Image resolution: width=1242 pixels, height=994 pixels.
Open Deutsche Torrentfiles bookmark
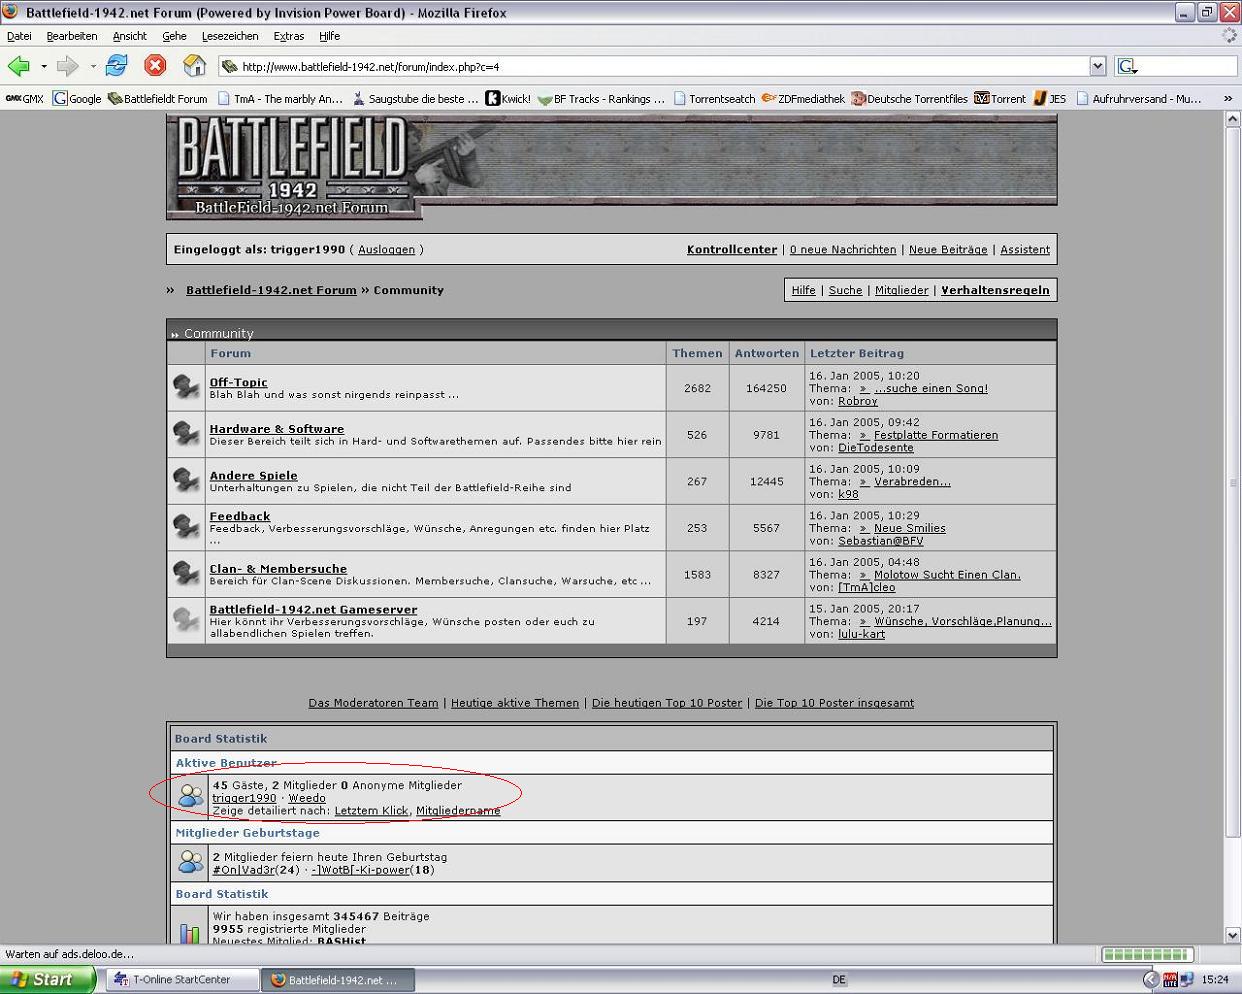[909, 99]
